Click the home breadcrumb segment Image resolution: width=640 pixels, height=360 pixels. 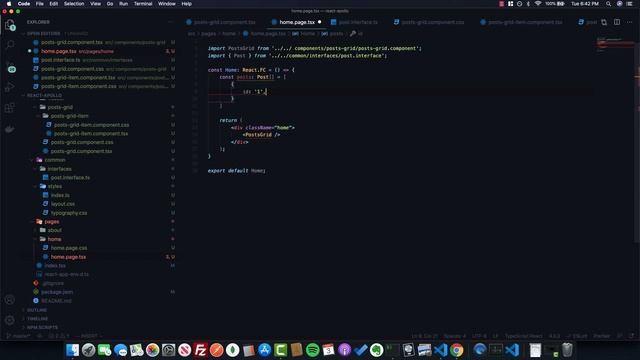click(x=229, y=33)
